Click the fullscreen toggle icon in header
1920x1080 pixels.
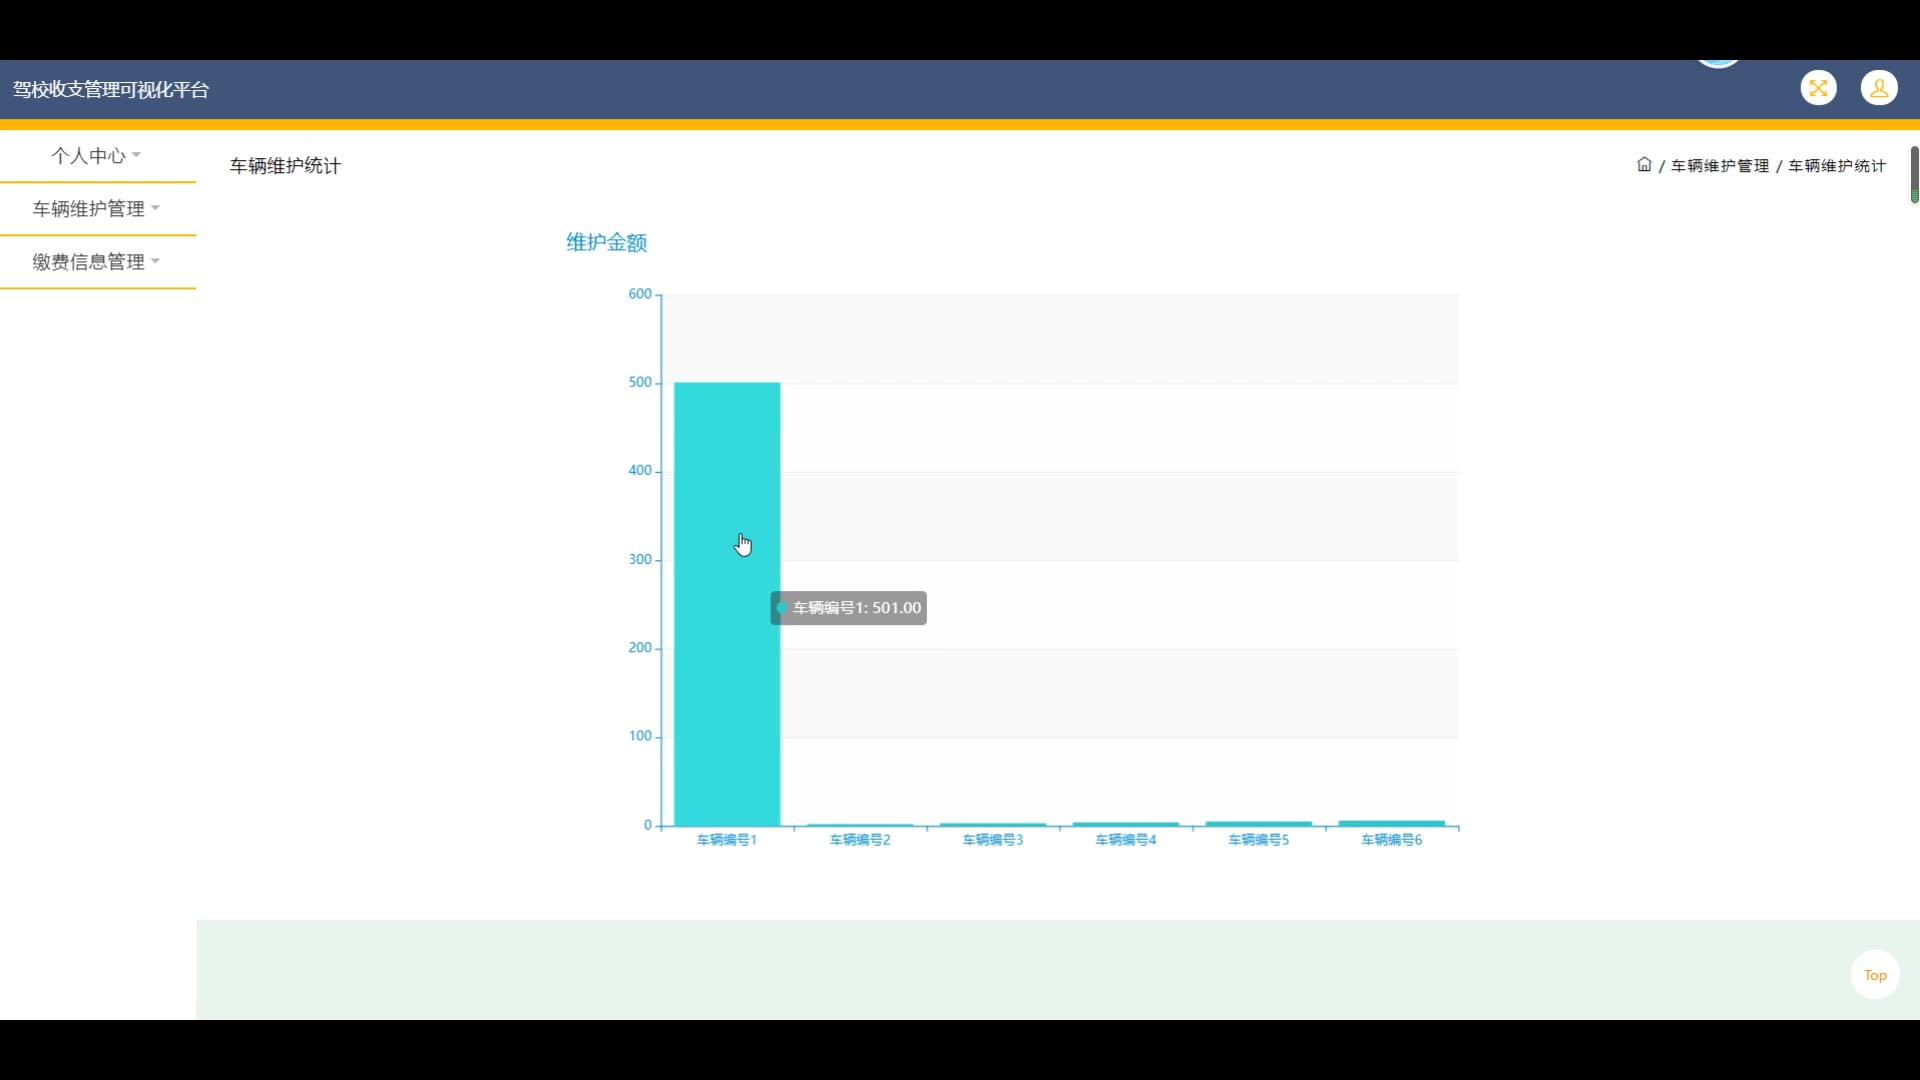pyautogui.click(x=1818, y=88)
